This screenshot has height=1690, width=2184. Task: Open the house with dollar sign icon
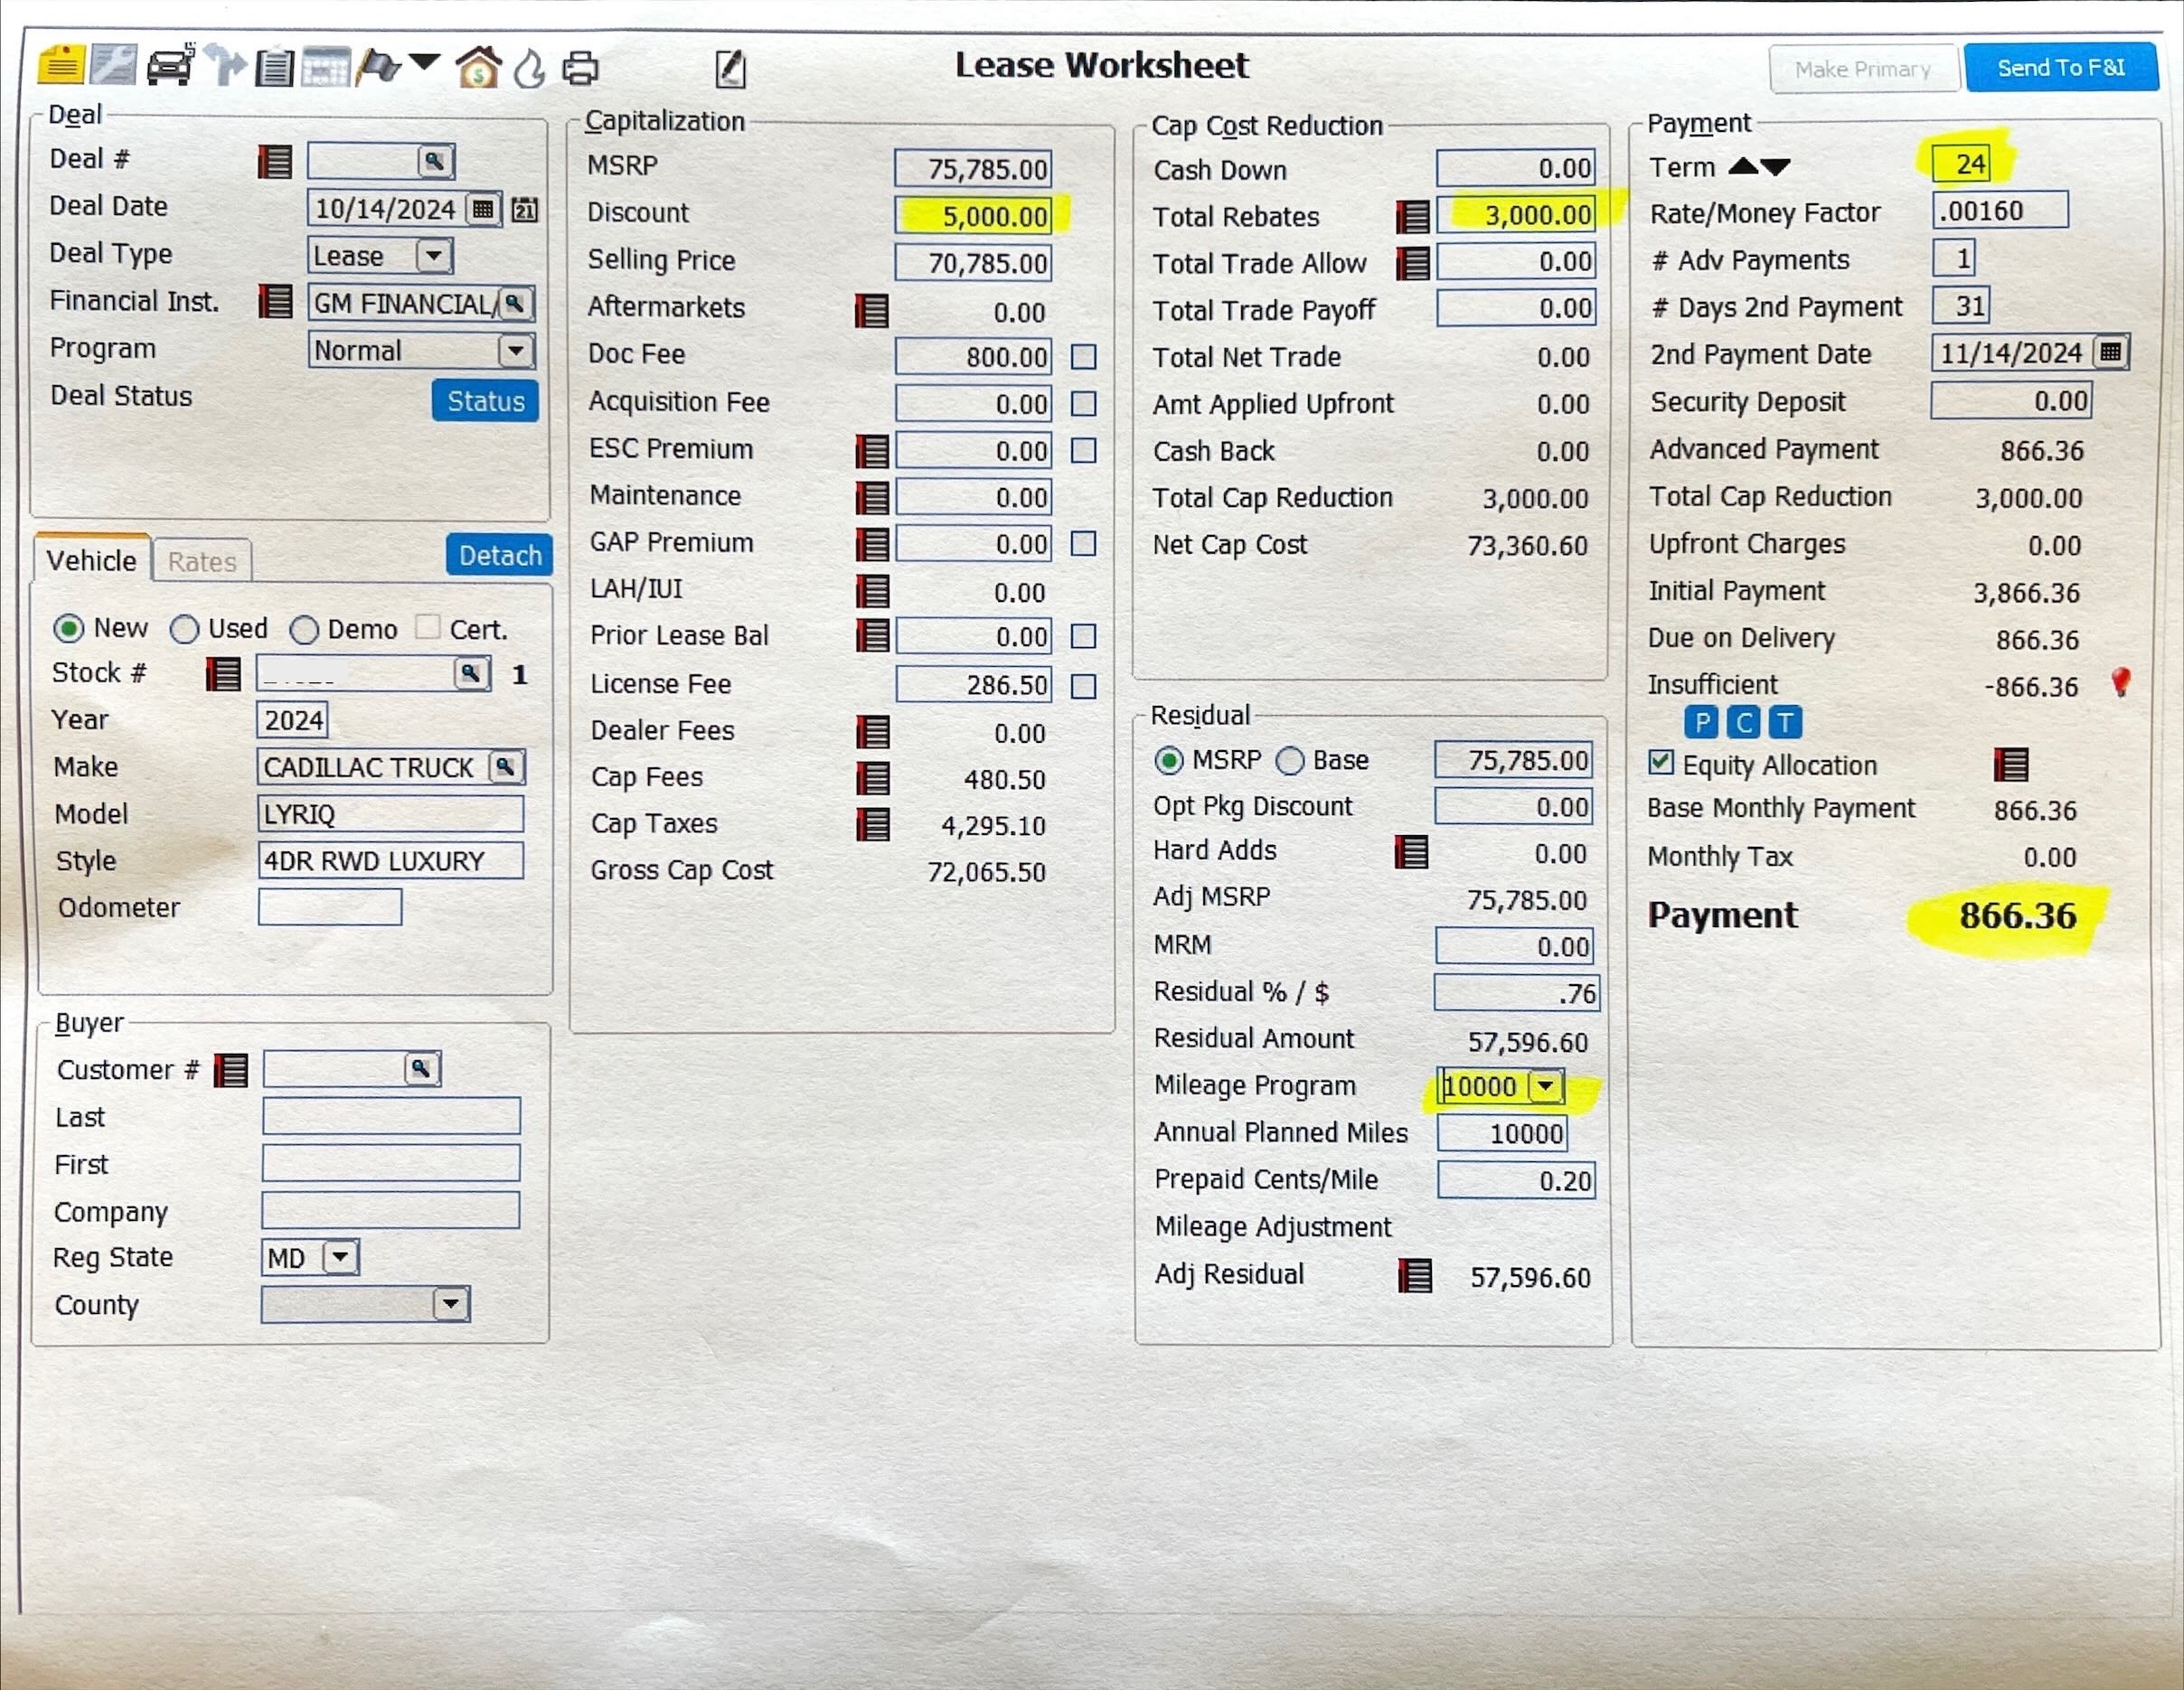coord(478,67)
